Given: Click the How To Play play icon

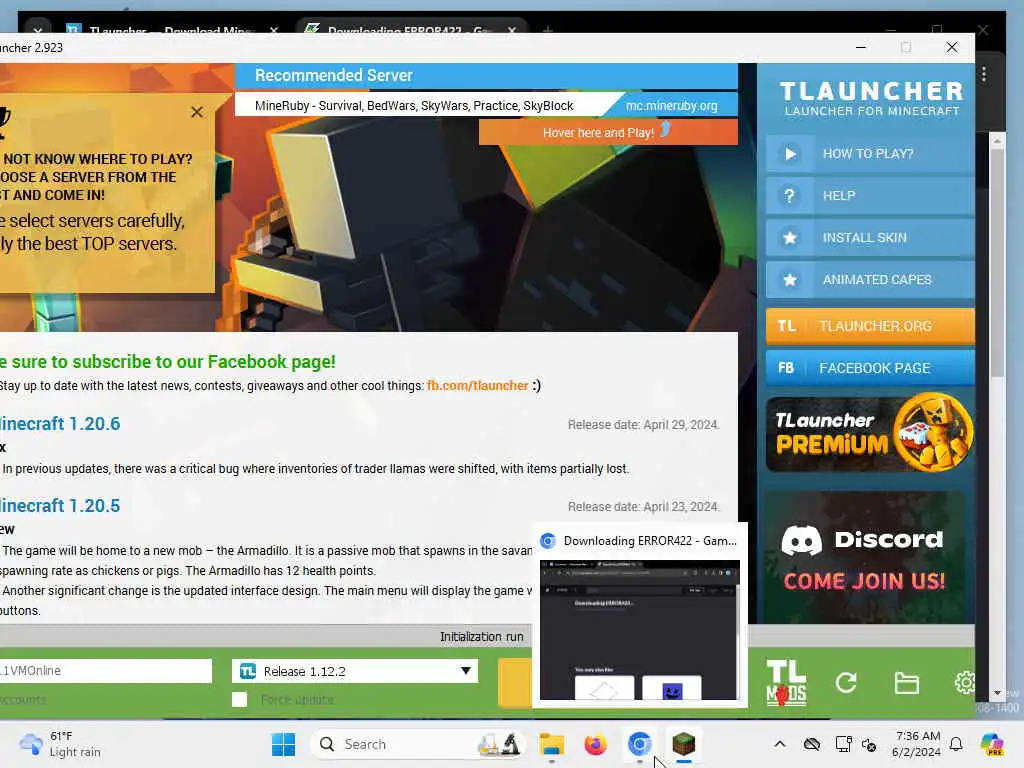Looking at the screenshot, I should pyautogui.click(x=790, y=154).
